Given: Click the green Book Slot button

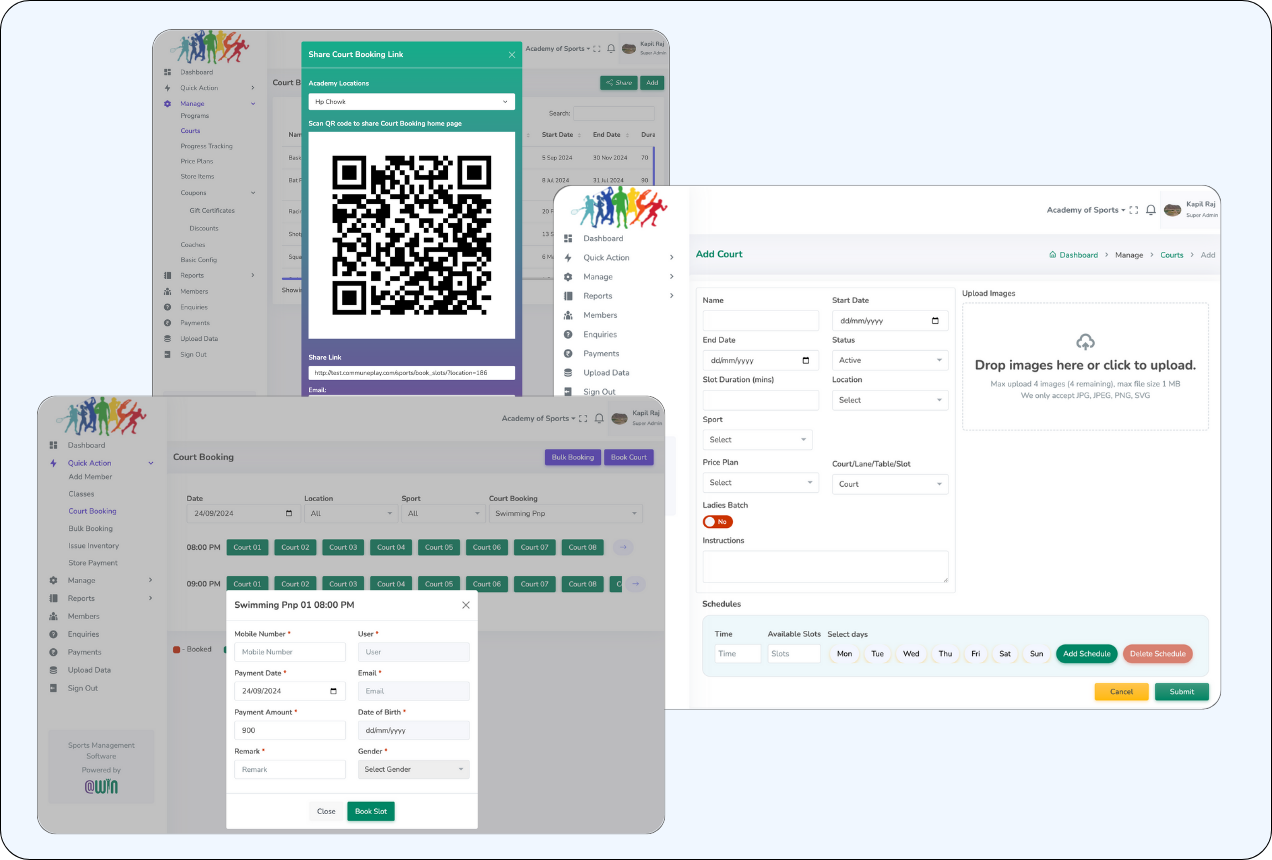Looking at the screenshot, I should click(371, 811).
